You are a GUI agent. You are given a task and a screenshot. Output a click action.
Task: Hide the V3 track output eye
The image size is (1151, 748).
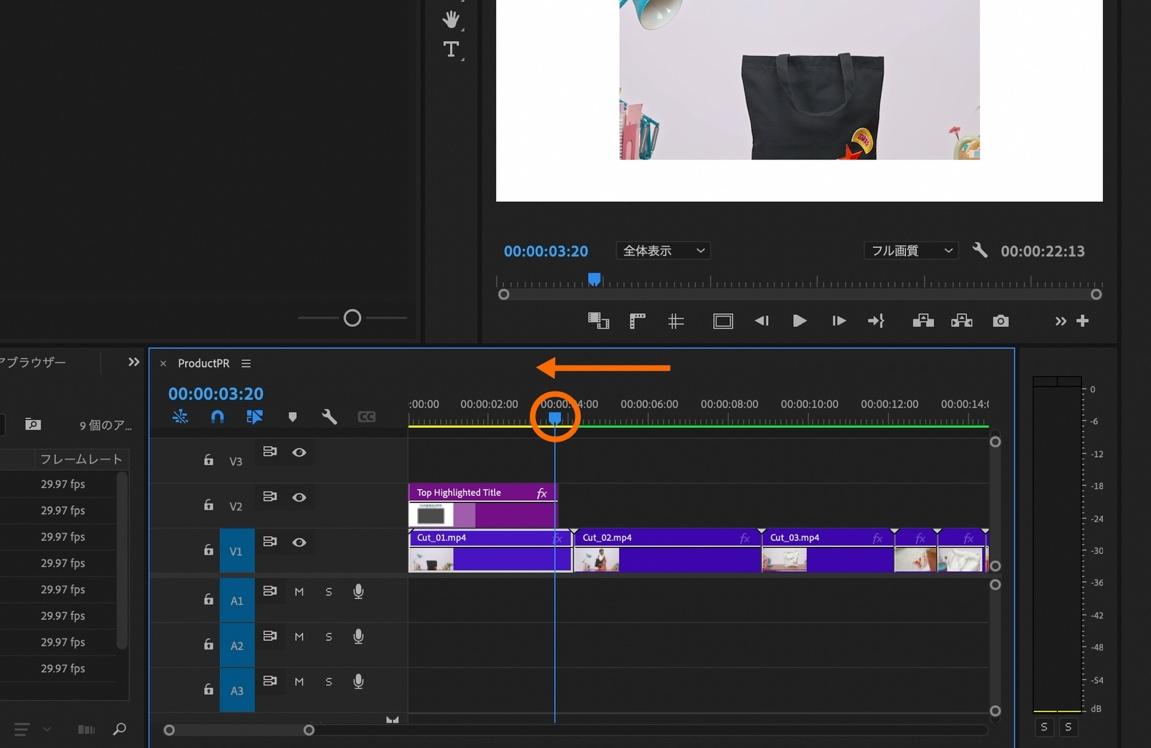point(299,452)
